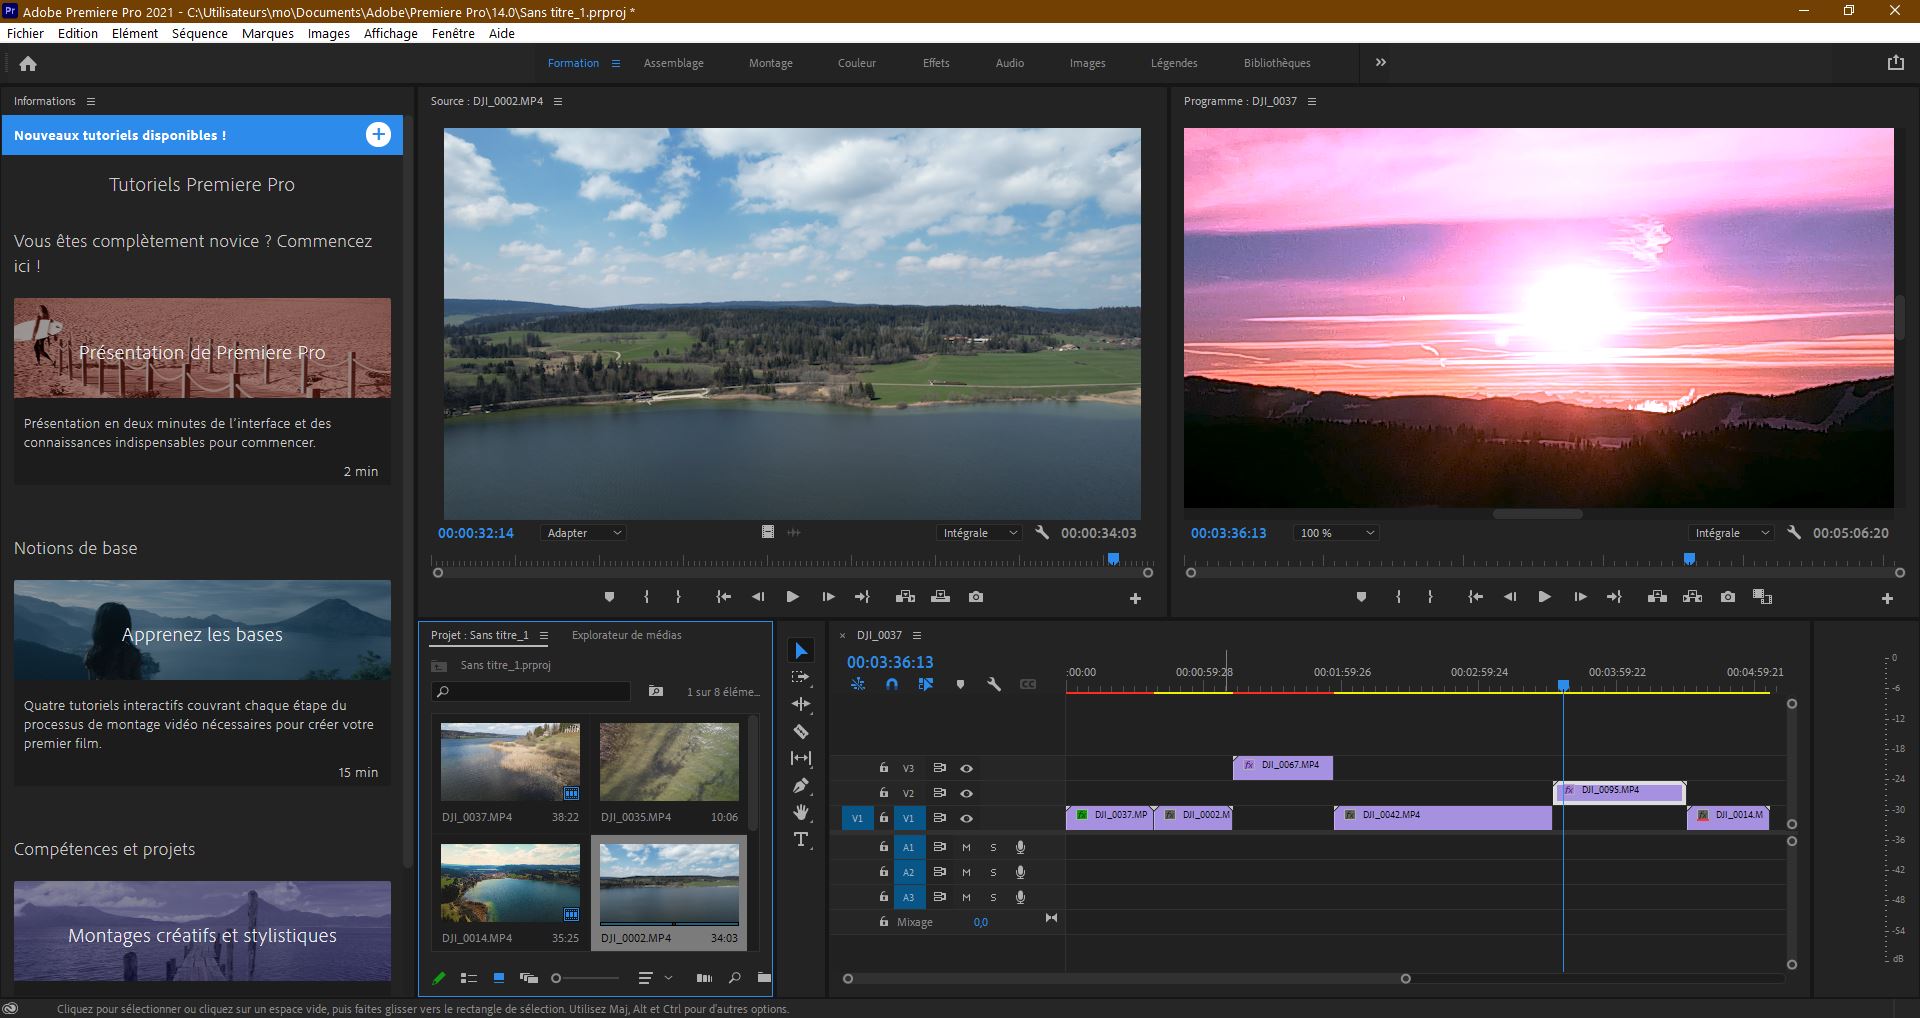
Task: Expand the overflow workspaces chevron
Action: coord(1380,62)
